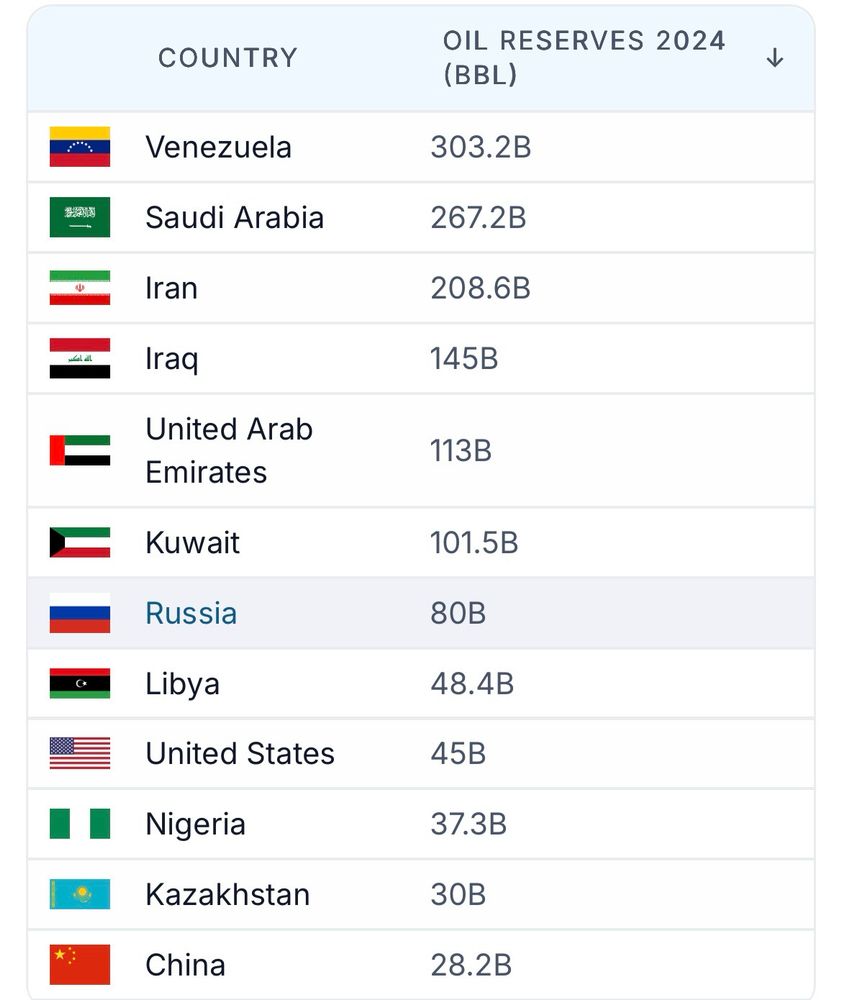Click the United States flag icon
This screenshot has width=842, height=1000.
pyautogui.click(x=80, y=753)
